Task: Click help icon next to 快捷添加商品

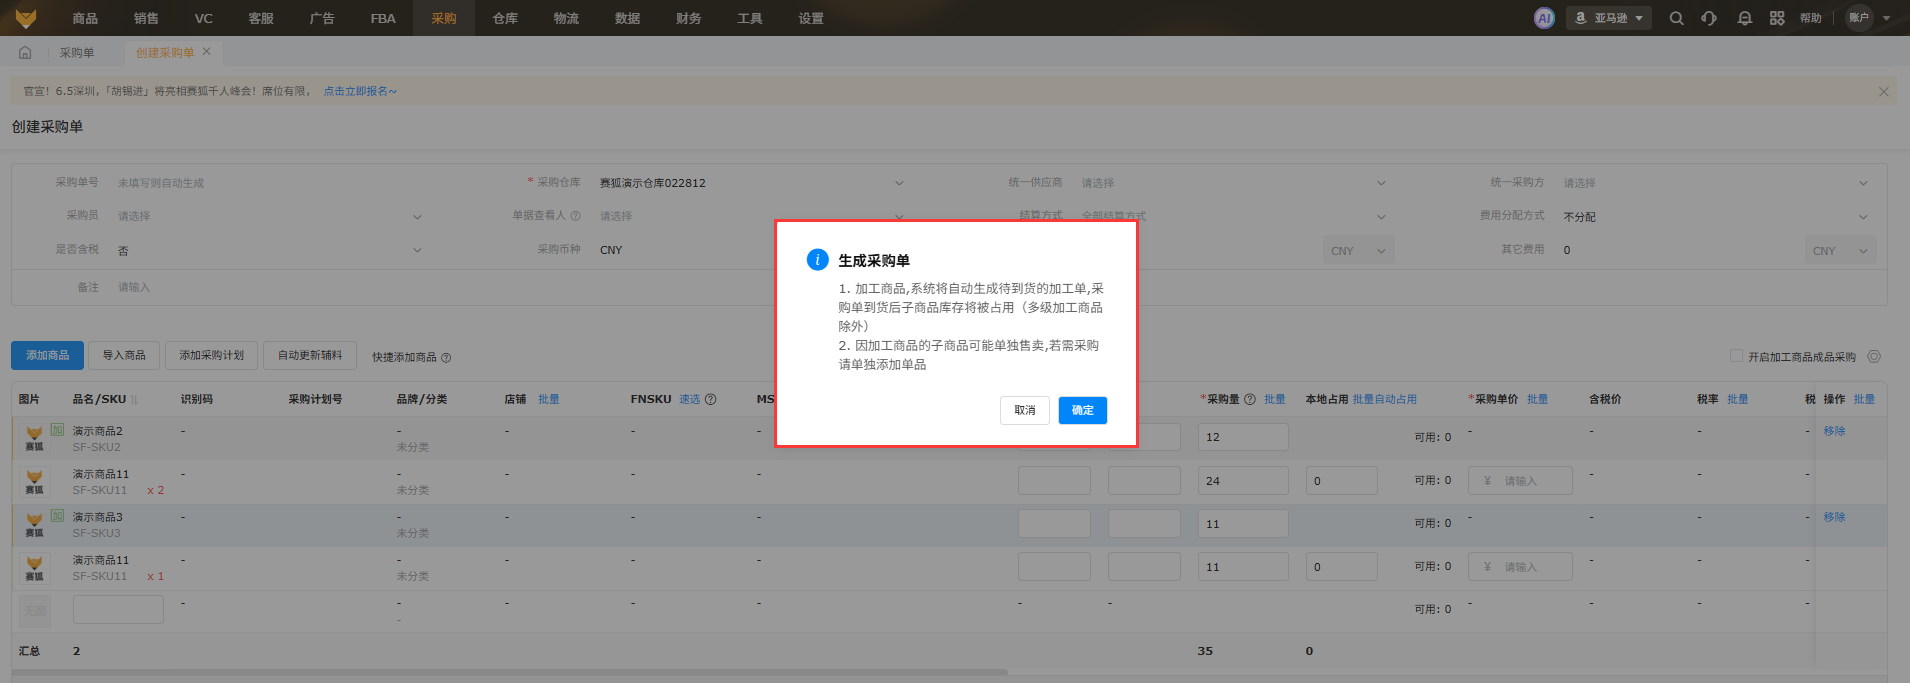Action: tap(446, 358)
